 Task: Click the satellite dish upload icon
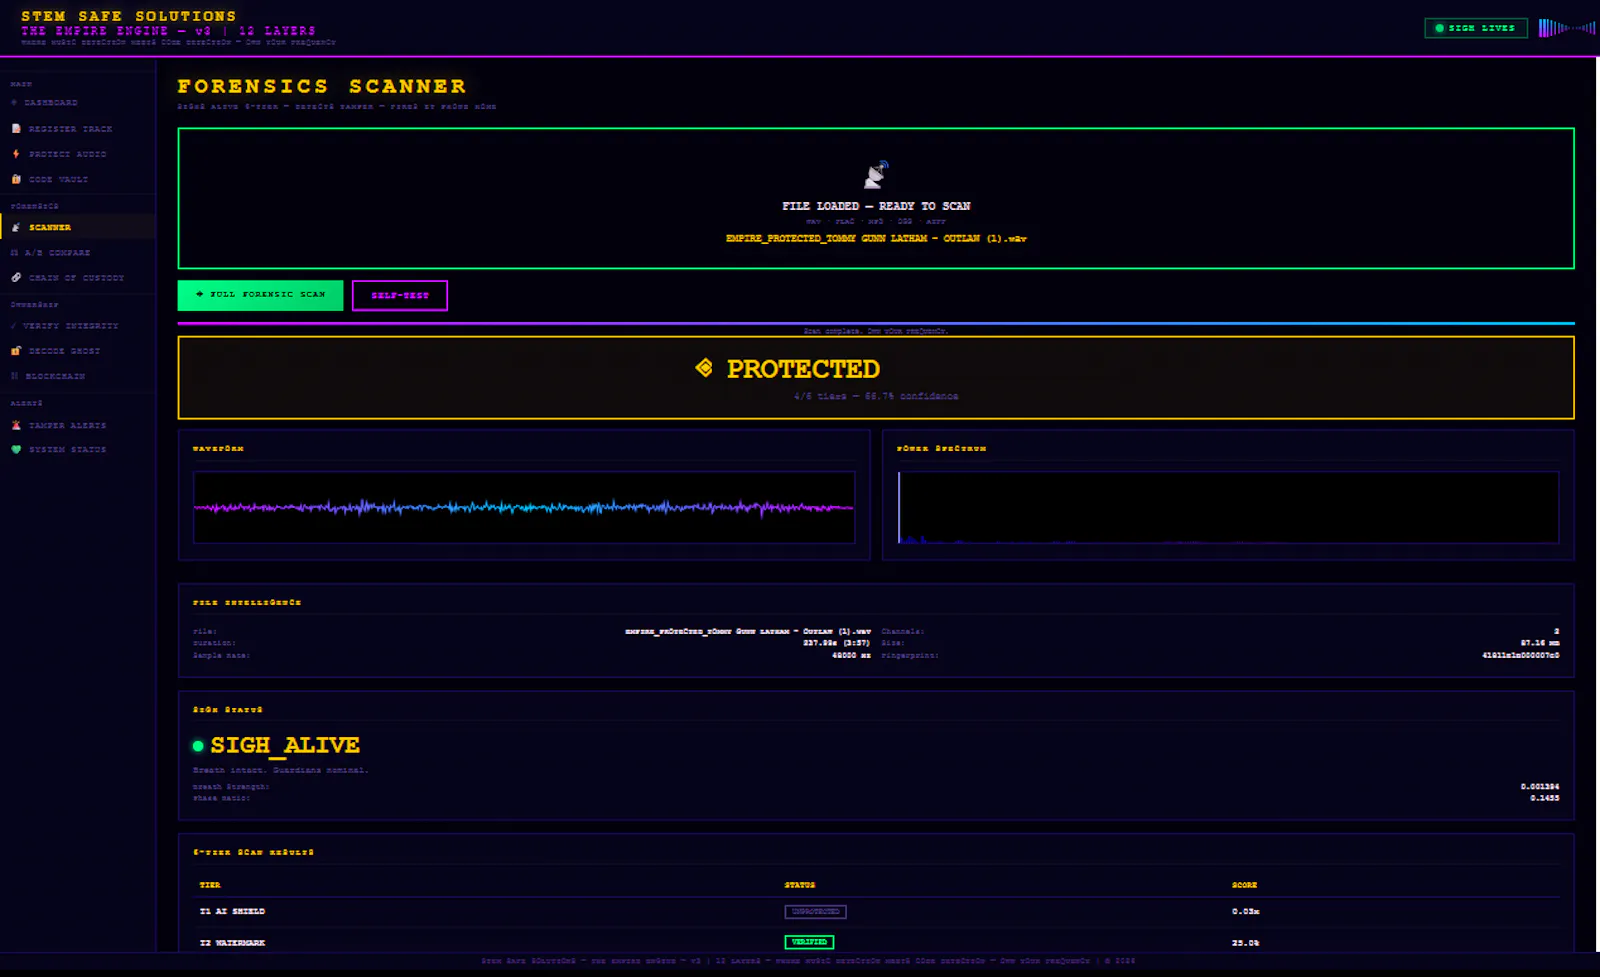(x=876, y=175)
